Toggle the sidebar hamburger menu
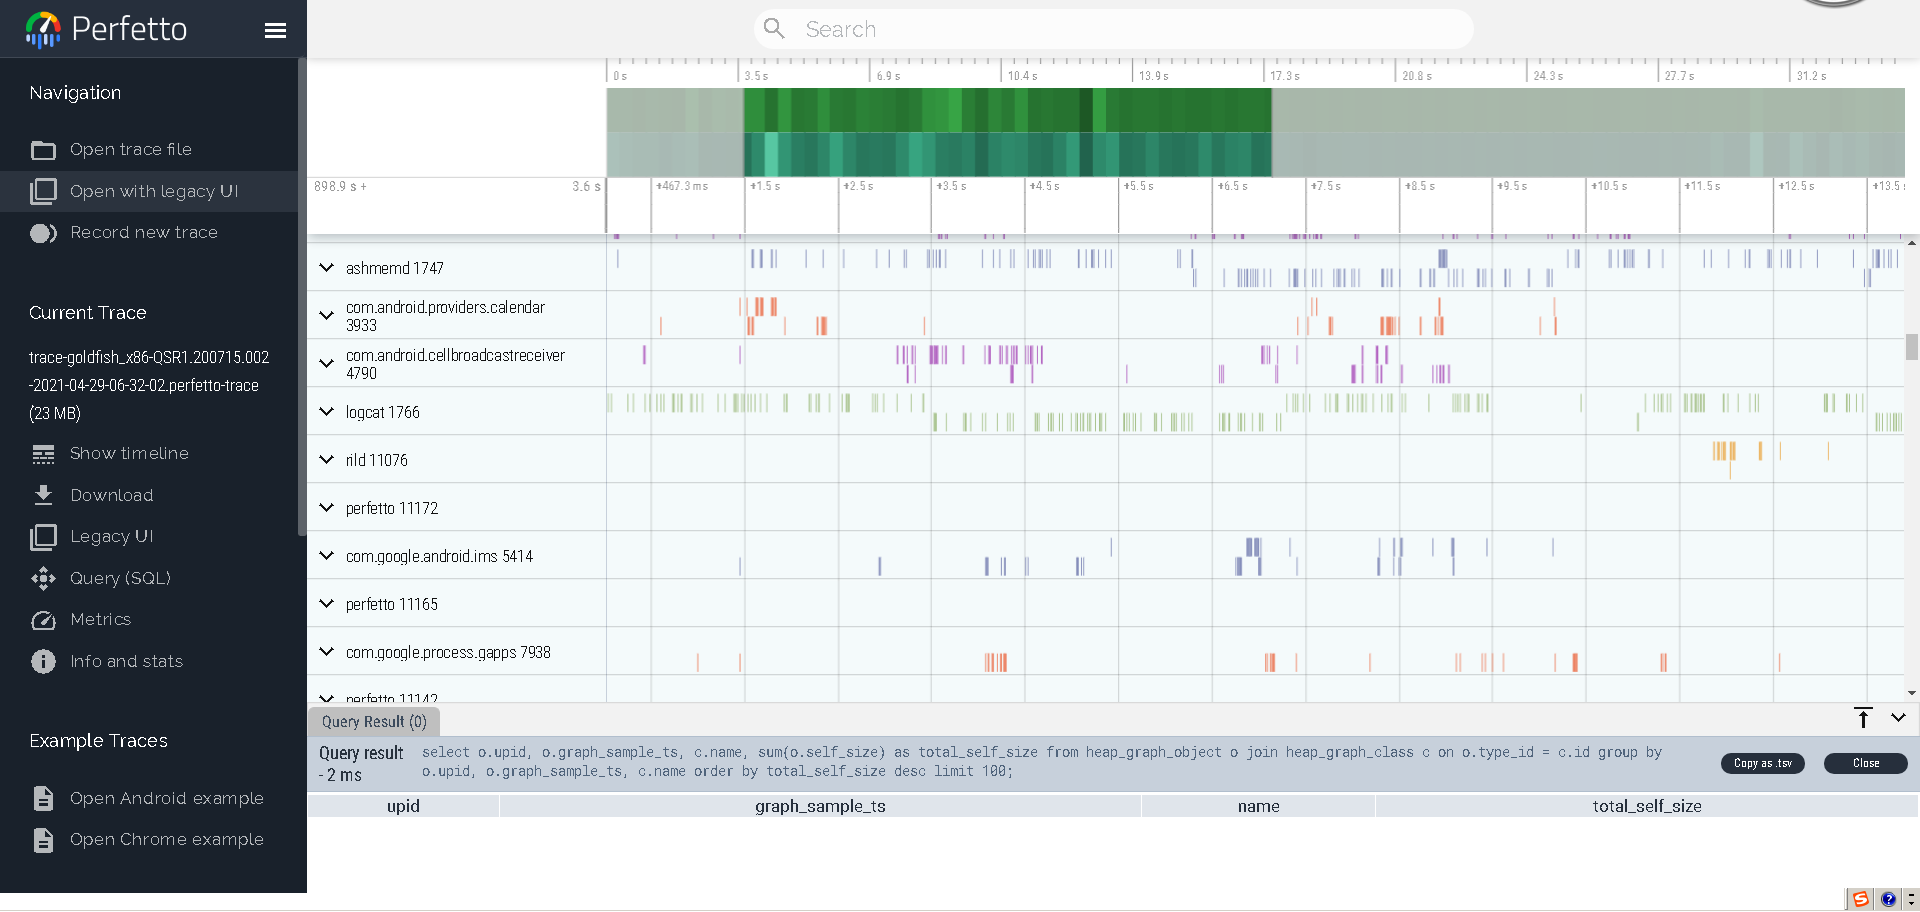 [x=275, y=30]
